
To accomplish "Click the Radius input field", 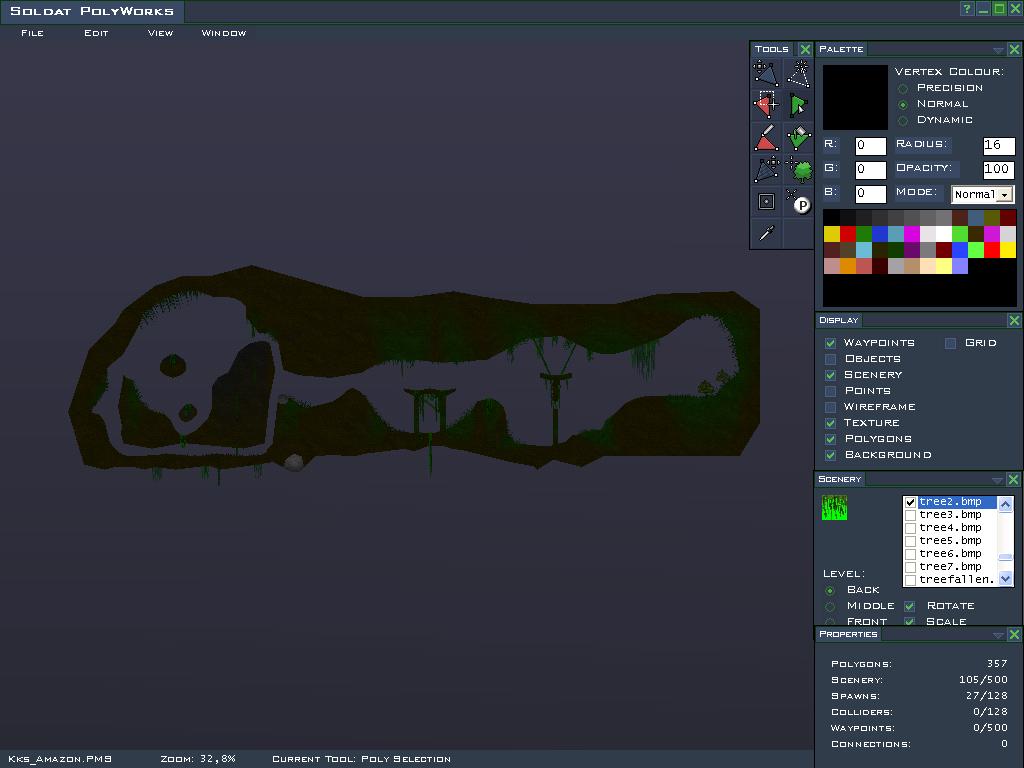I will 998,146.
